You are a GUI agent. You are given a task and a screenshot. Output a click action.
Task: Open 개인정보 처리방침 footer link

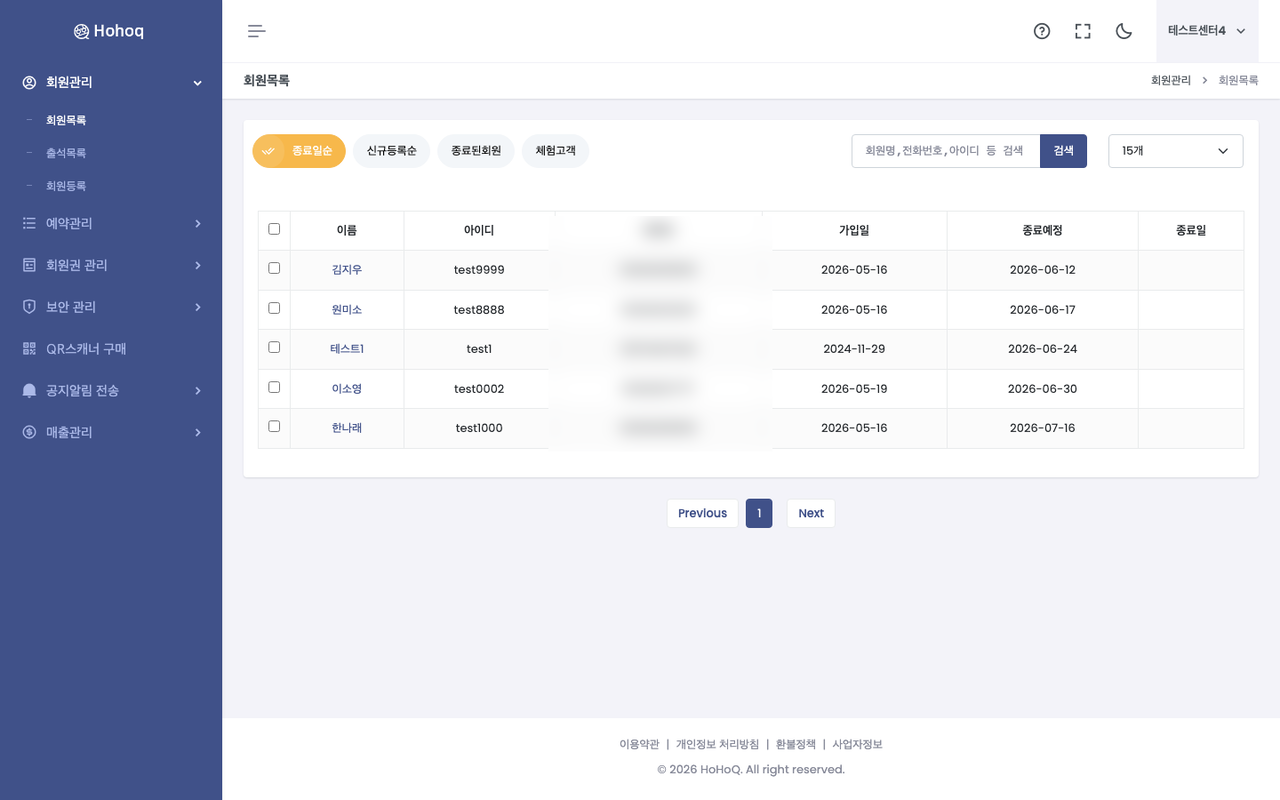point(717,744)
